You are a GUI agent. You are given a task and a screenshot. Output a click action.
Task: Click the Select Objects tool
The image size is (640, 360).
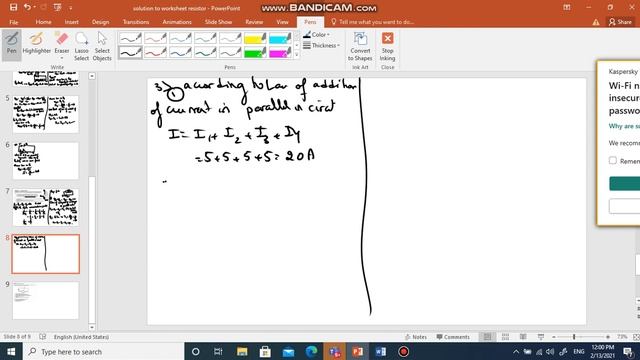[x=102, y=46]
